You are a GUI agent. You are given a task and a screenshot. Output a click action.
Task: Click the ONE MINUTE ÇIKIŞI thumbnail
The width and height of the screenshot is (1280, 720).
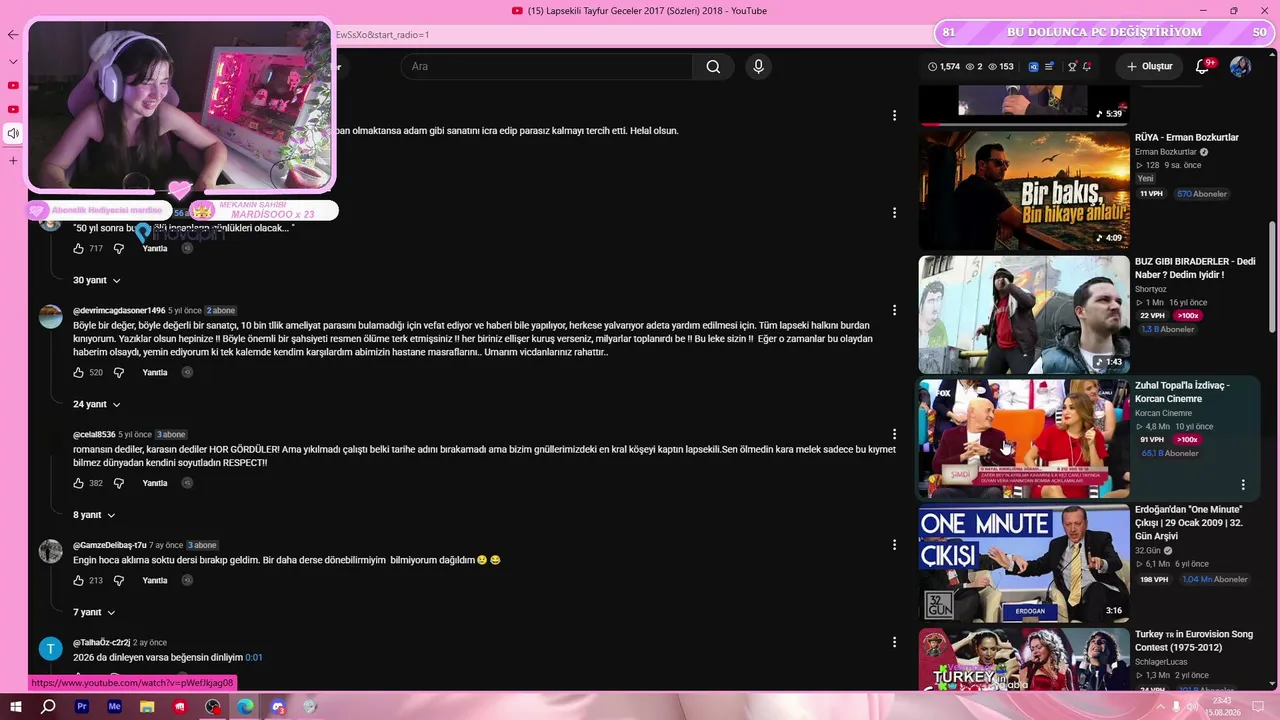(1024, 562)
